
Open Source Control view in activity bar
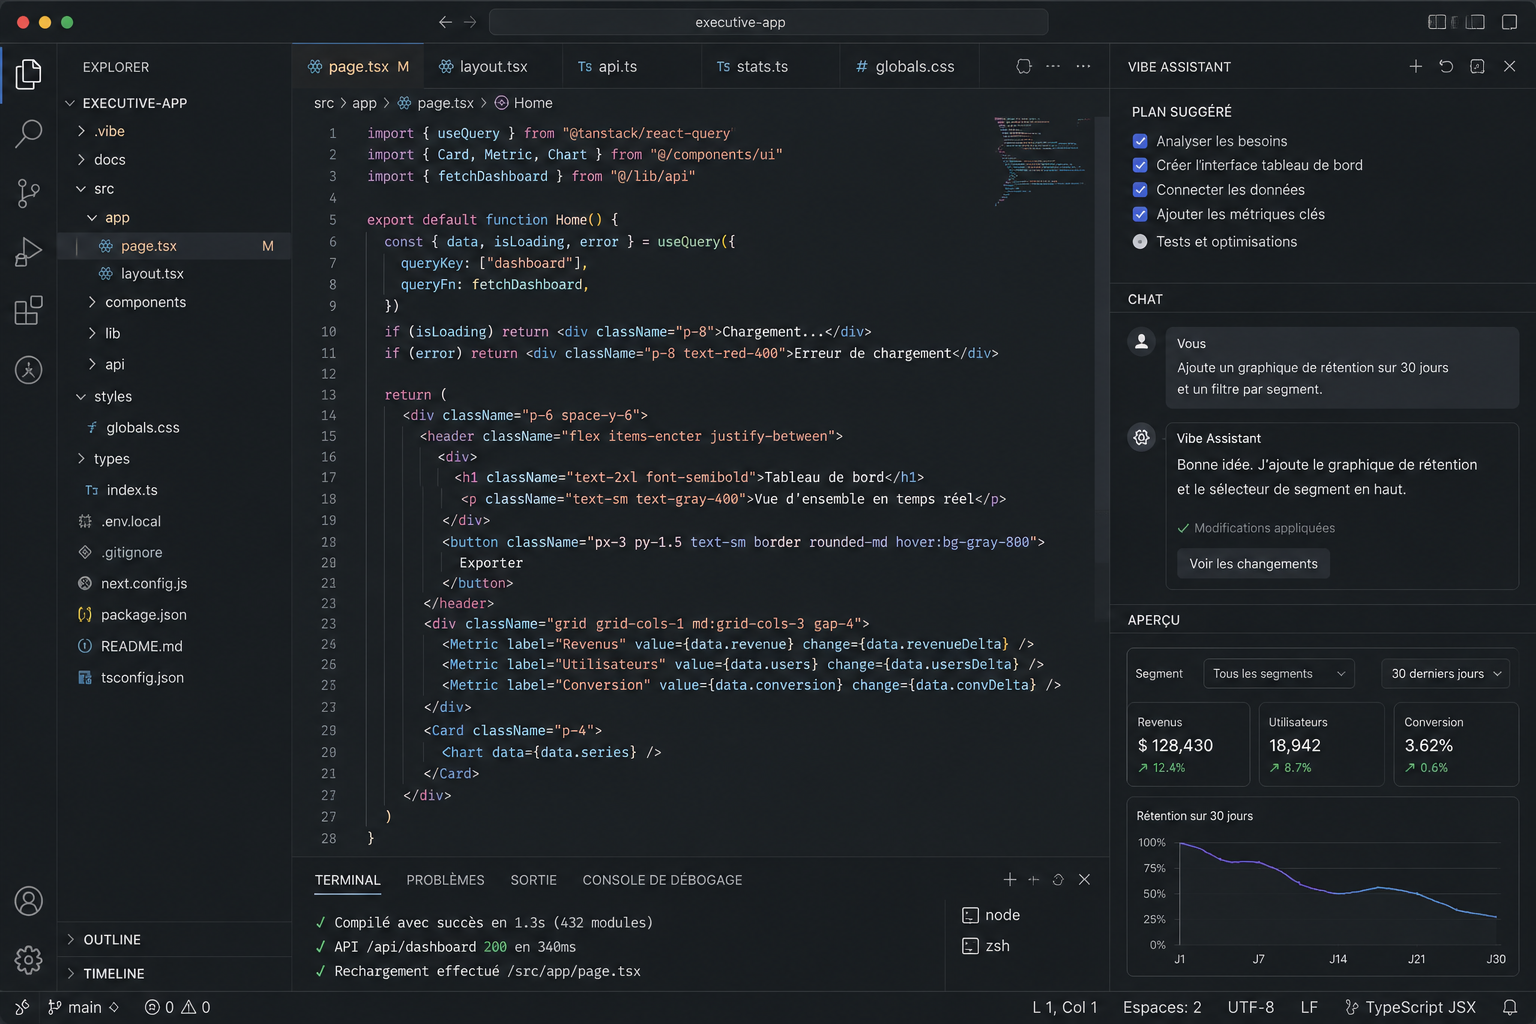click(28, 193)
